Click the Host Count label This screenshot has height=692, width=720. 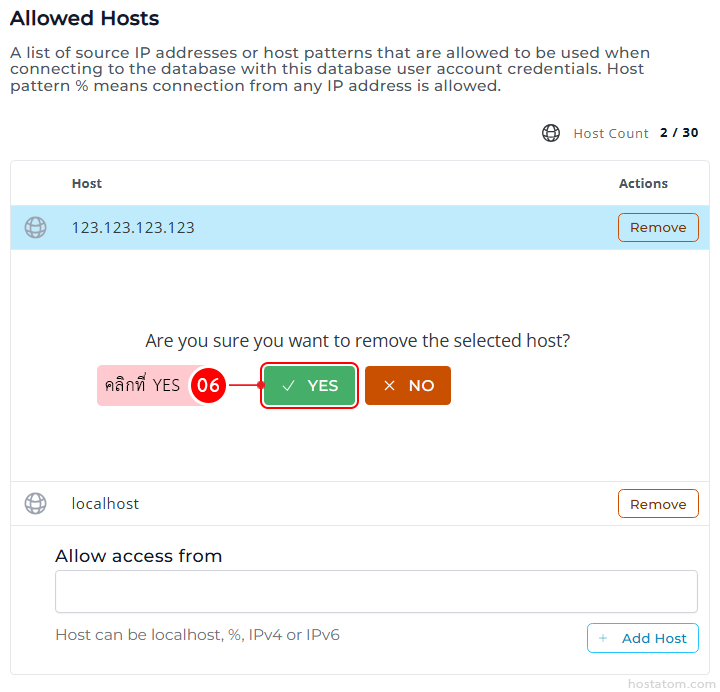611,133
